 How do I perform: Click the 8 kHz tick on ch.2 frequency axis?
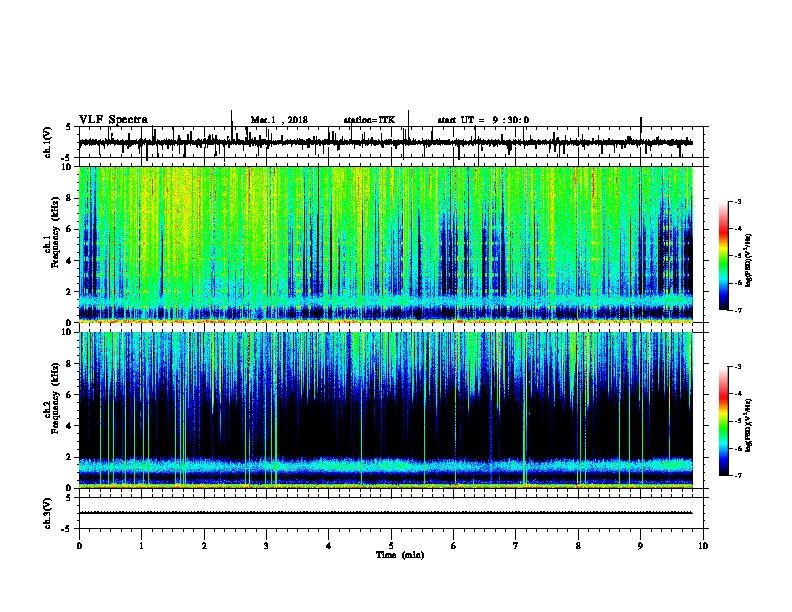pos(69,364)
